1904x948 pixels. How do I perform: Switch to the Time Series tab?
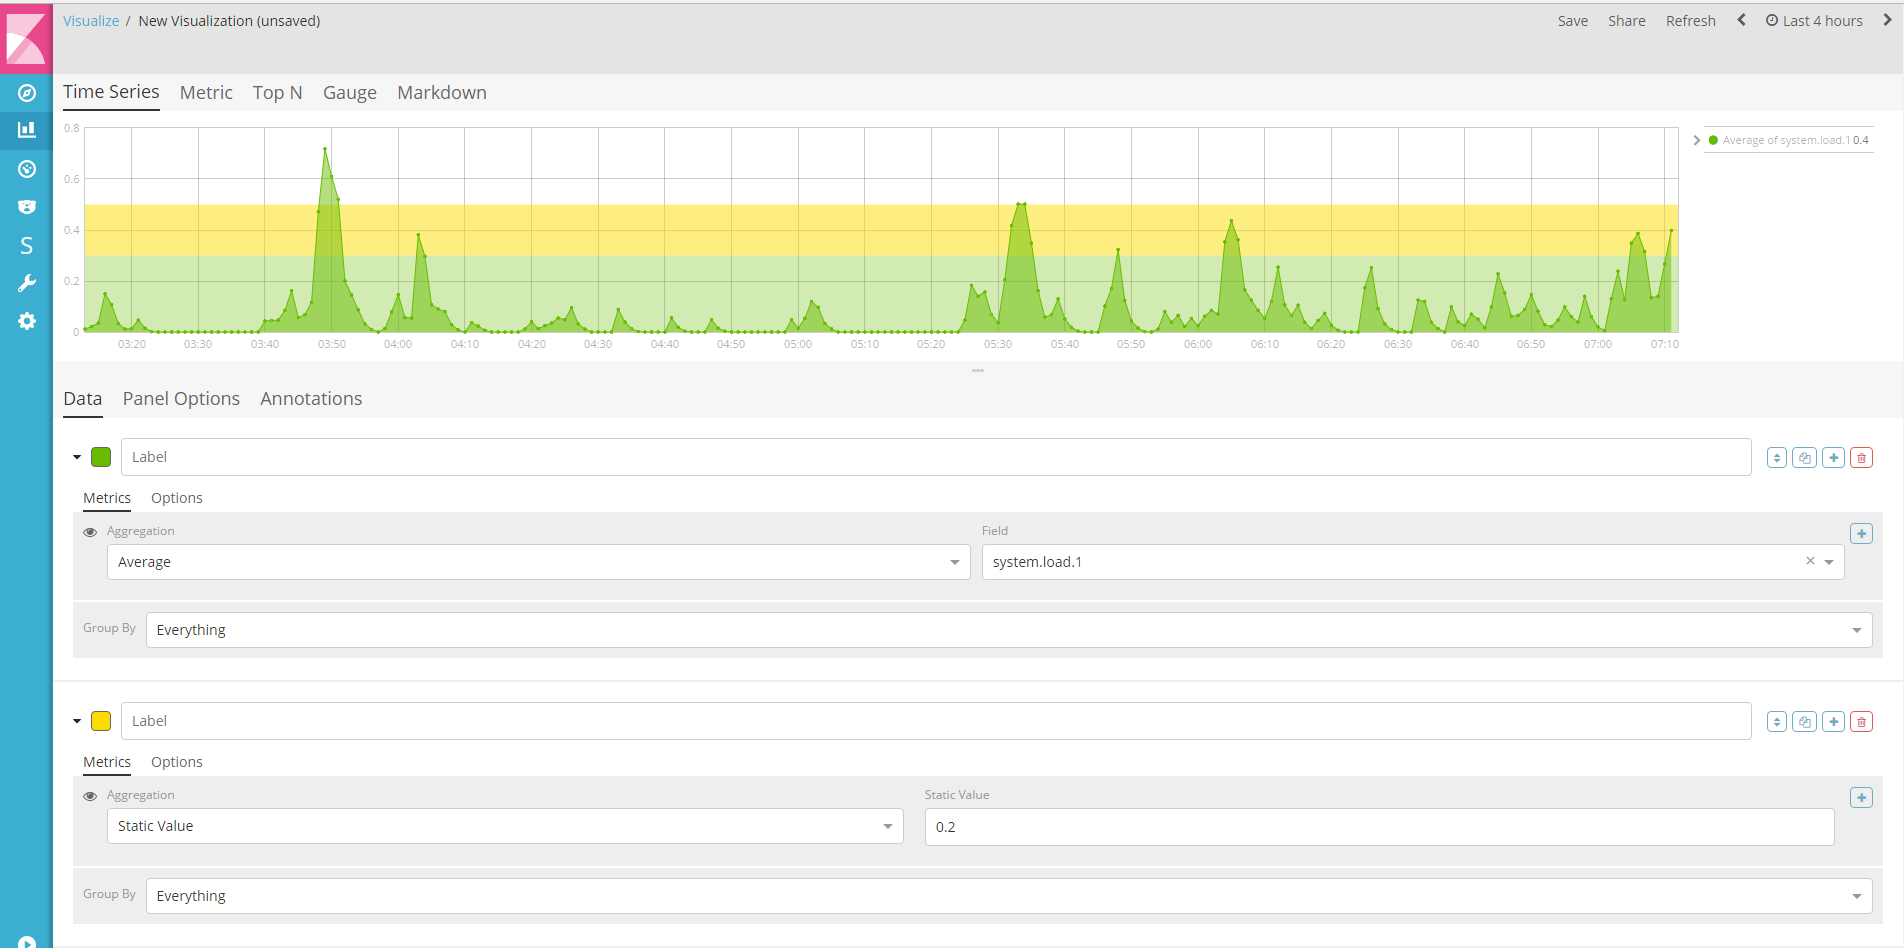pos(111,92)
